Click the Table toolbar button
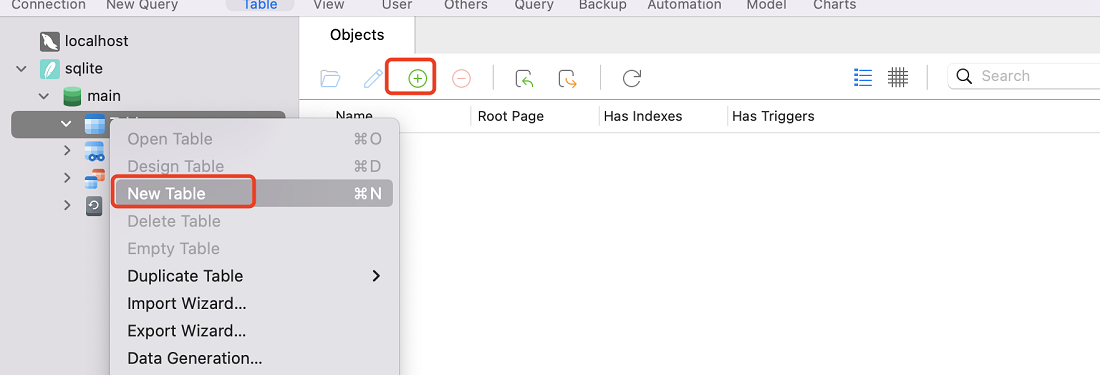This screenshot has height=375, width=1100. [x=260, y=5]
